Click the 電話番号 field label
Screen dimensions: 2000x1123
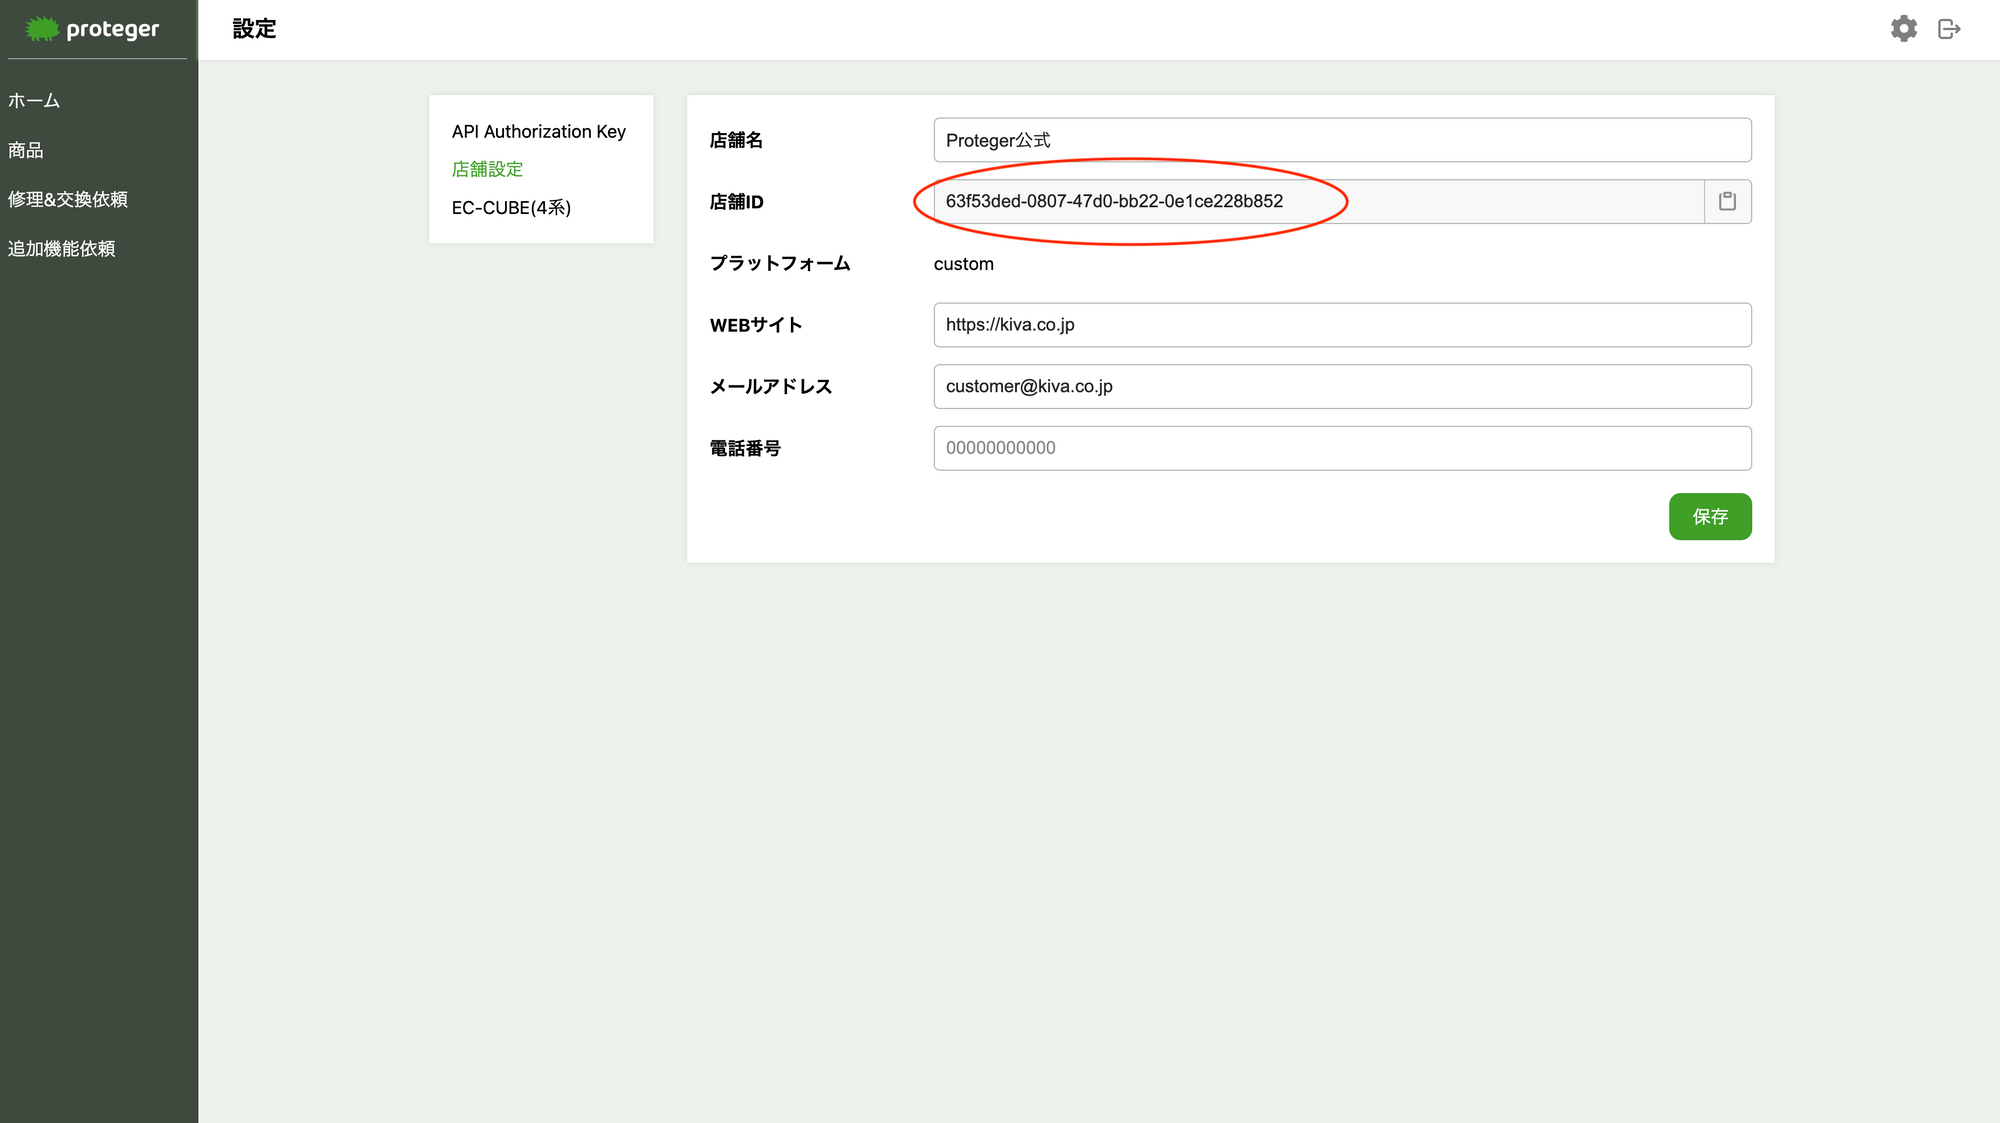(745, 448)
